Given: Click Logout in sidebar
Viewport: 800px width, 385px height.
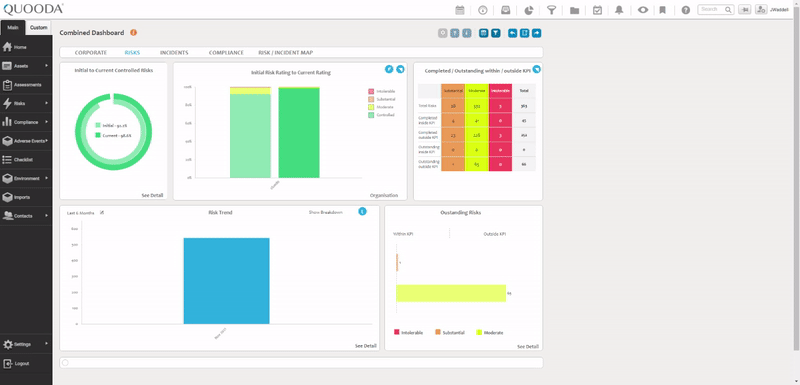Looking at the screenshot, I should pyautogui.click(x=26, y=364).
